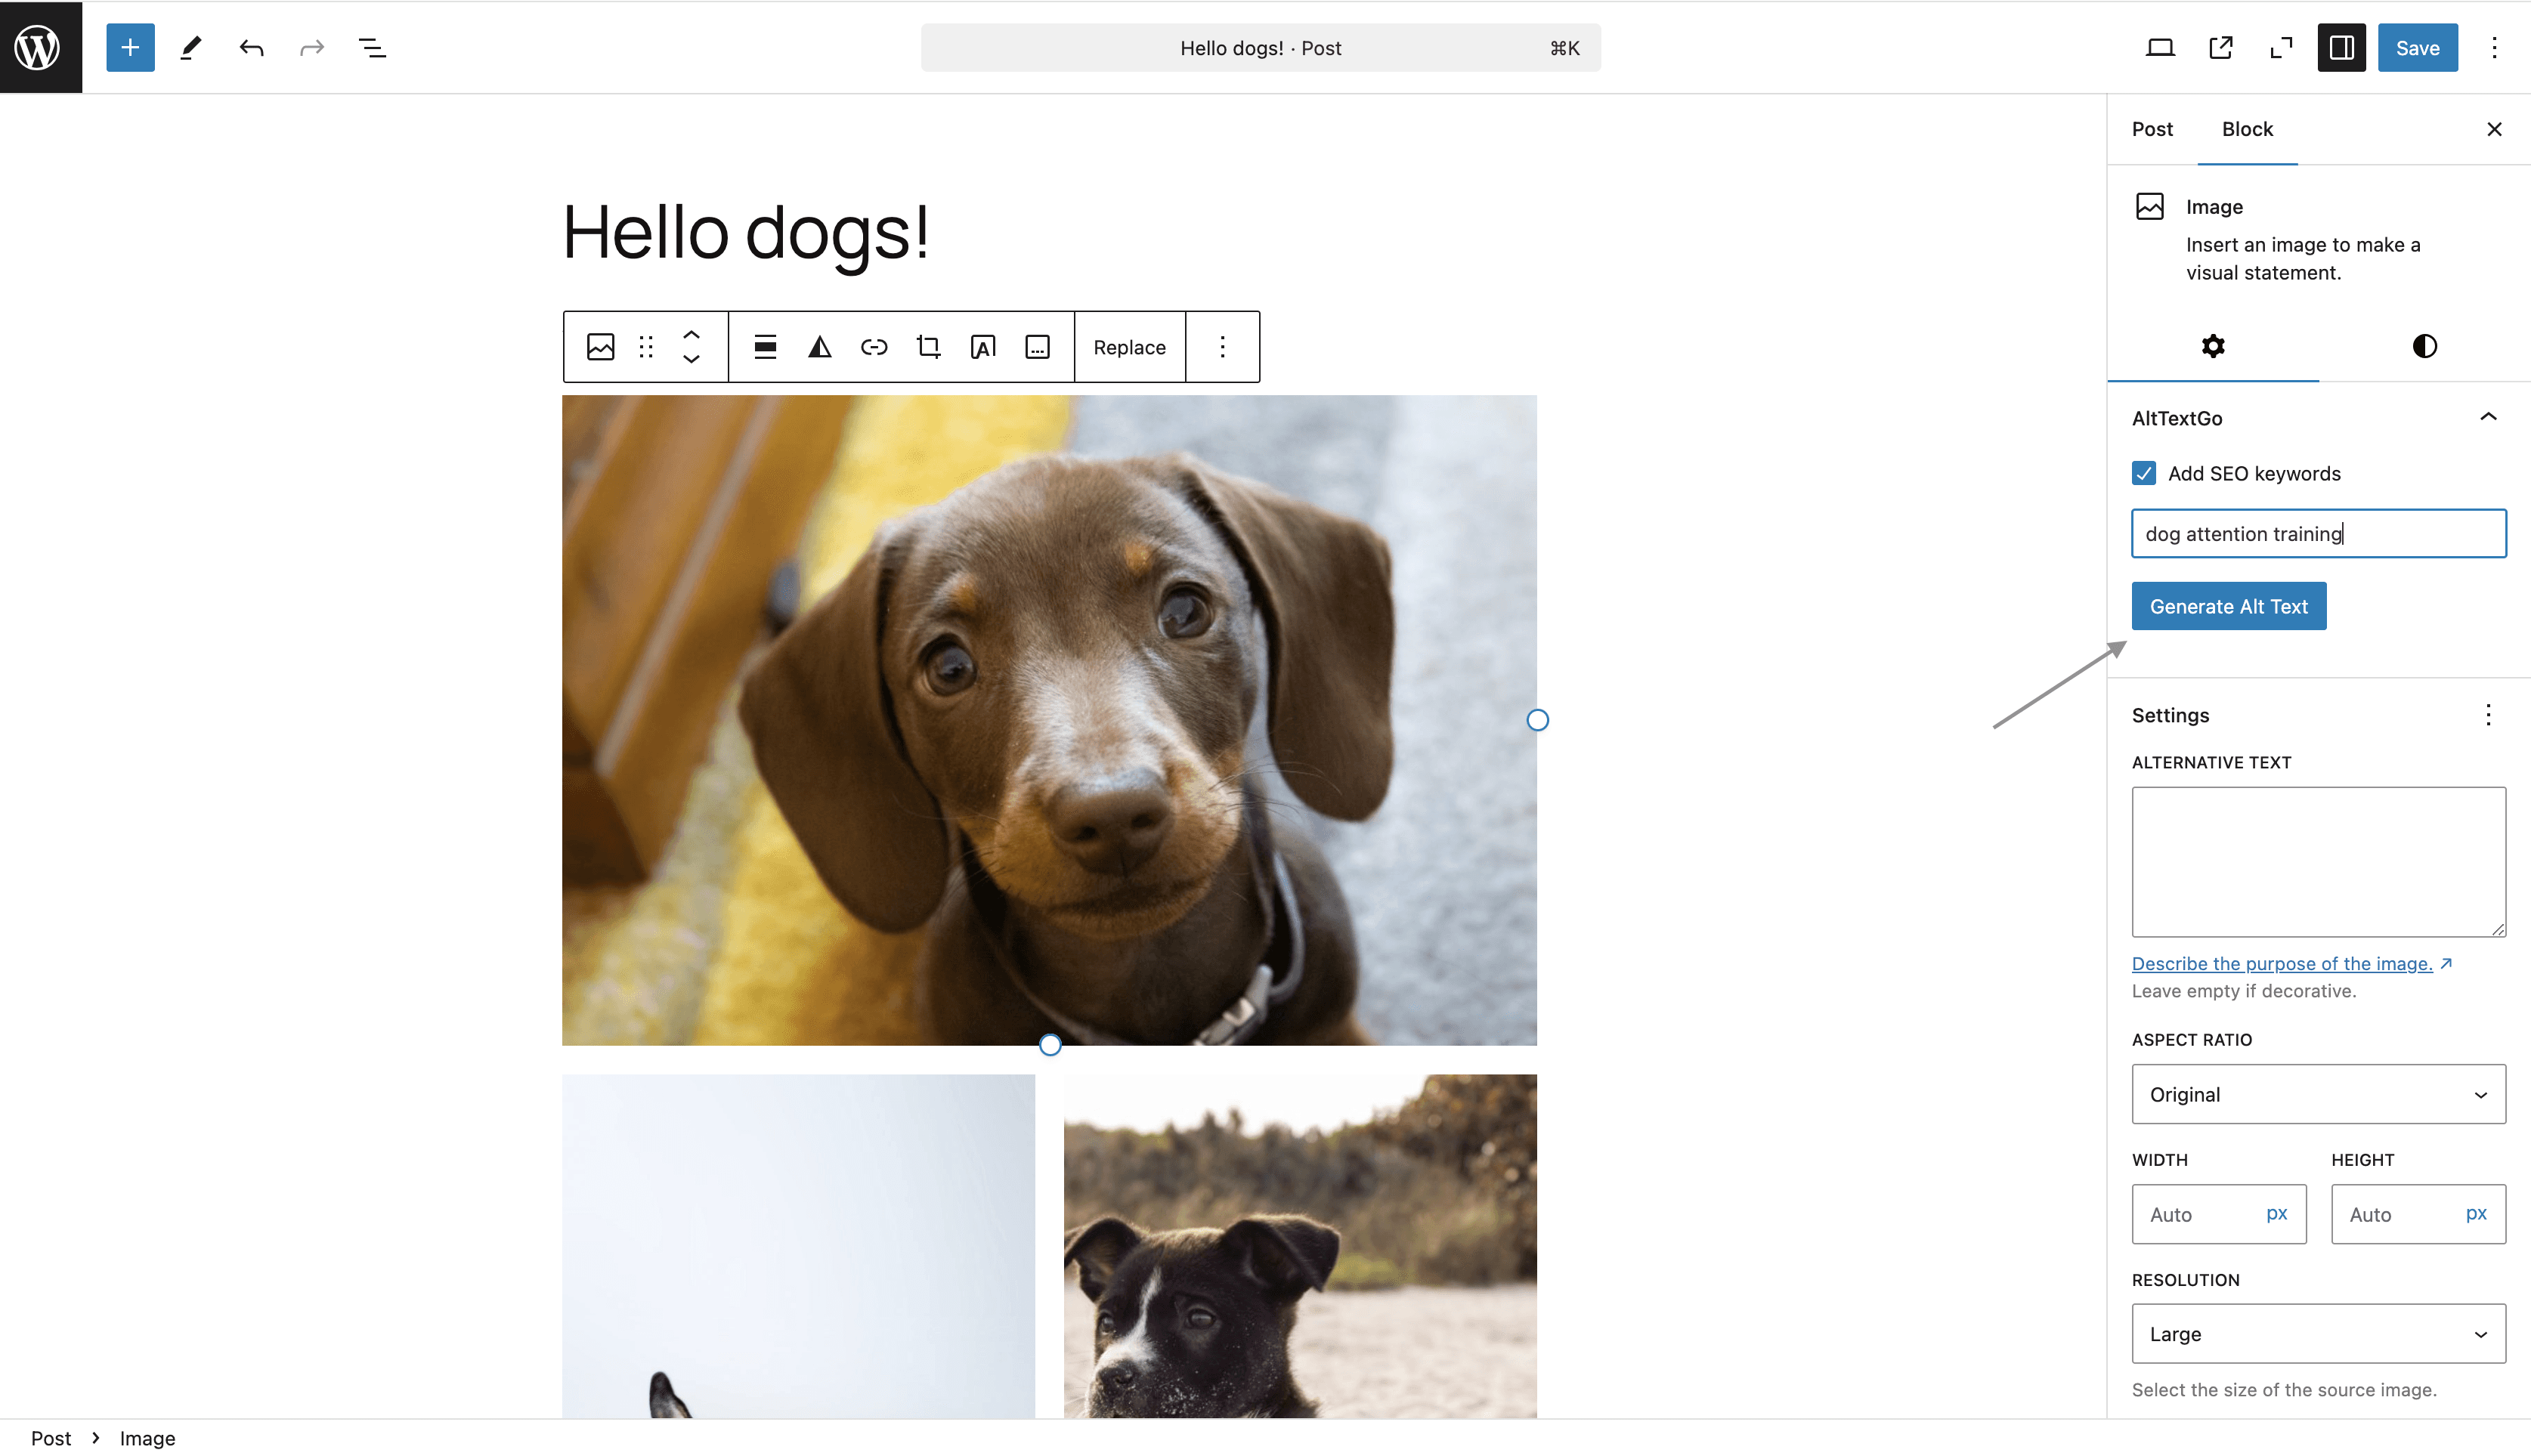Click Generate Alt Text
The height and width of the screenshot is (1456, 2531).
point(2229,606)
